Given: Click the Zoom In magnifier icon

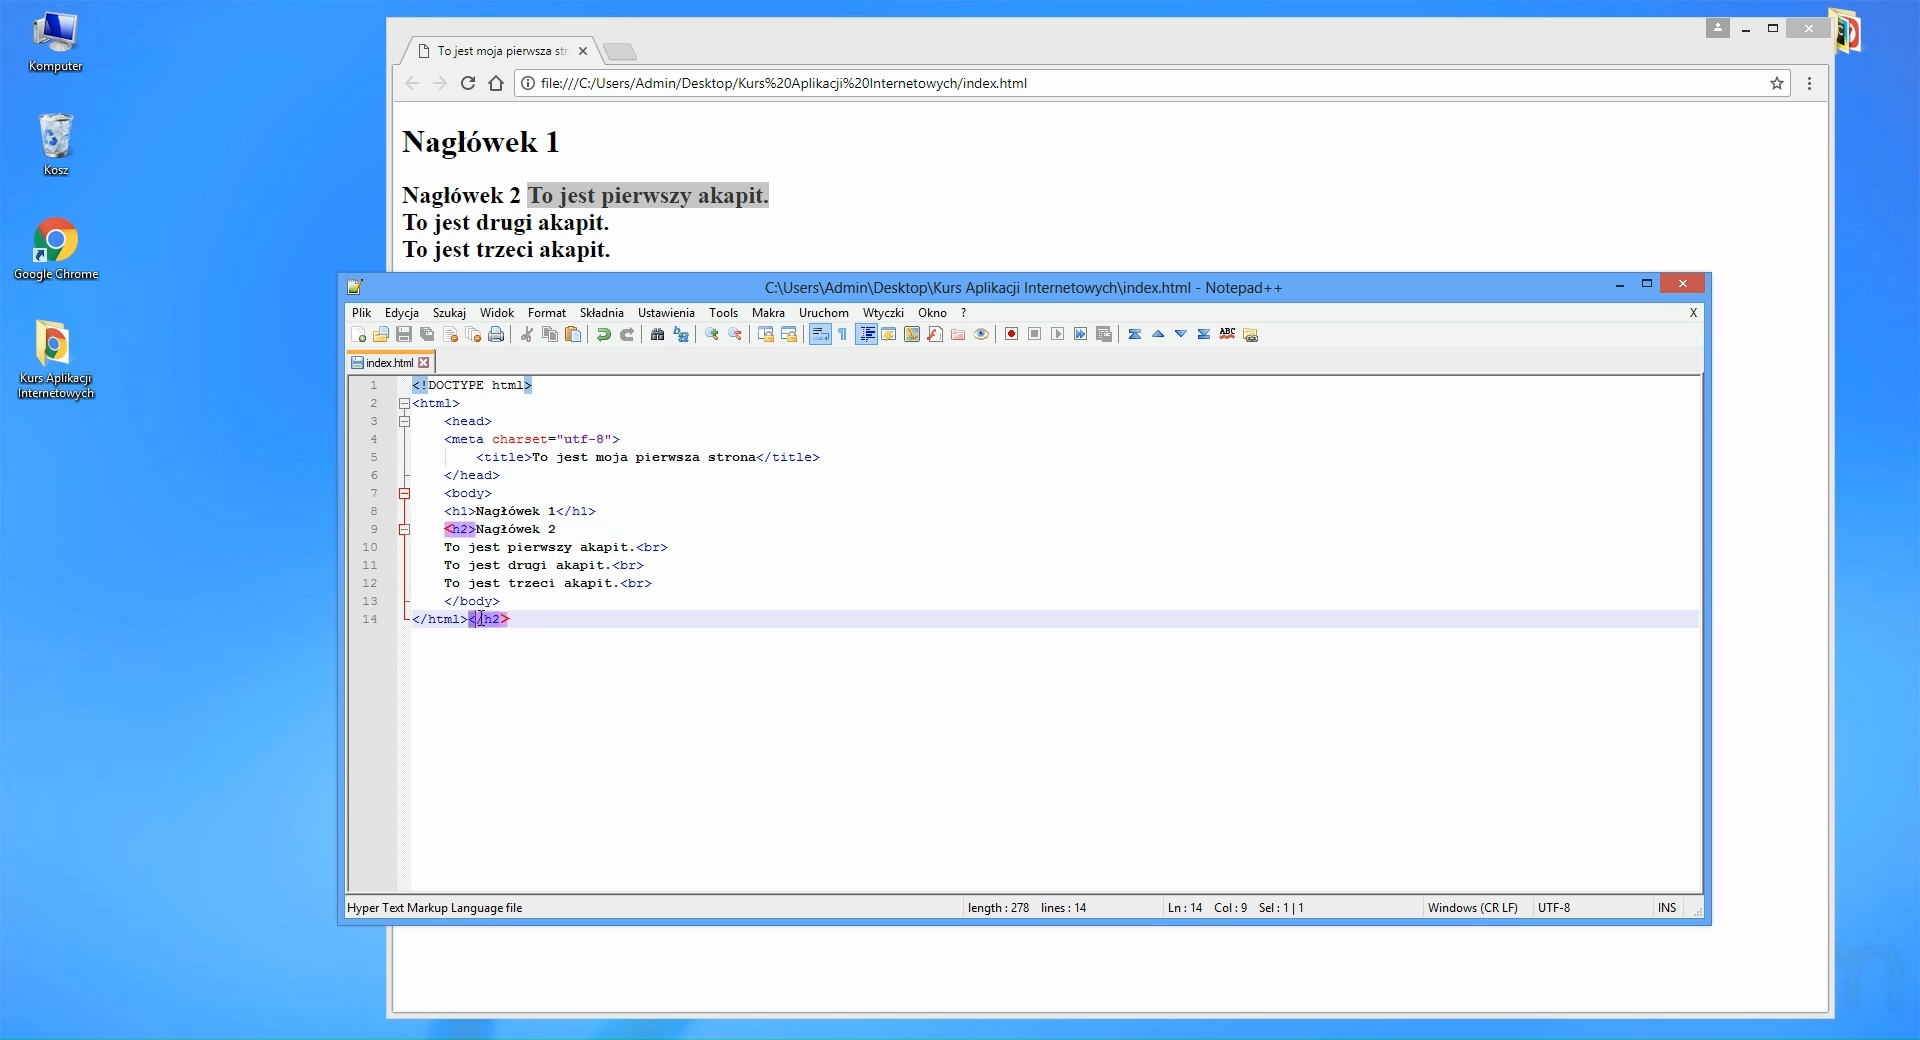Looking at the screenshot, I should [712, 335].
